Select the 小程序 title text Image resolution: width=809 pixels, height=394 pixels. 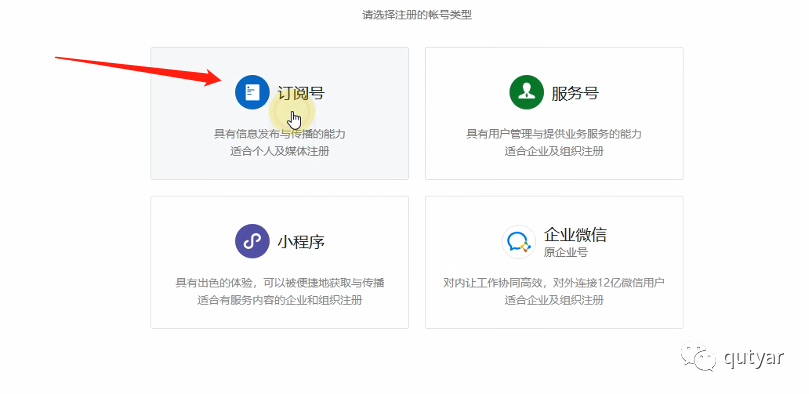coord(301,241)
